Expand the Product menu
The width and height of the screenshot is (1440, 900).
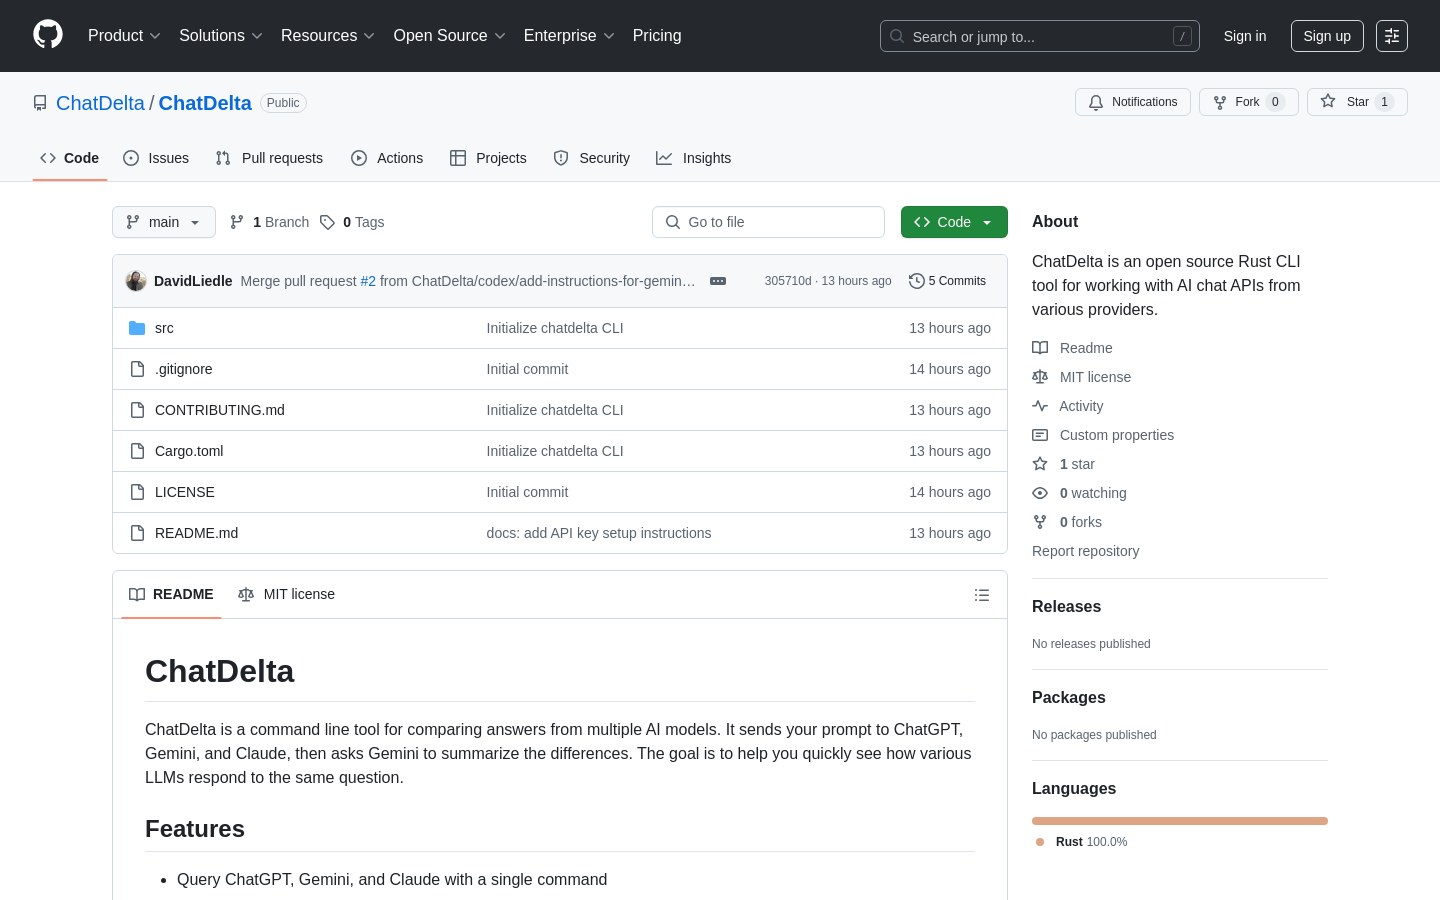point(124,36)
